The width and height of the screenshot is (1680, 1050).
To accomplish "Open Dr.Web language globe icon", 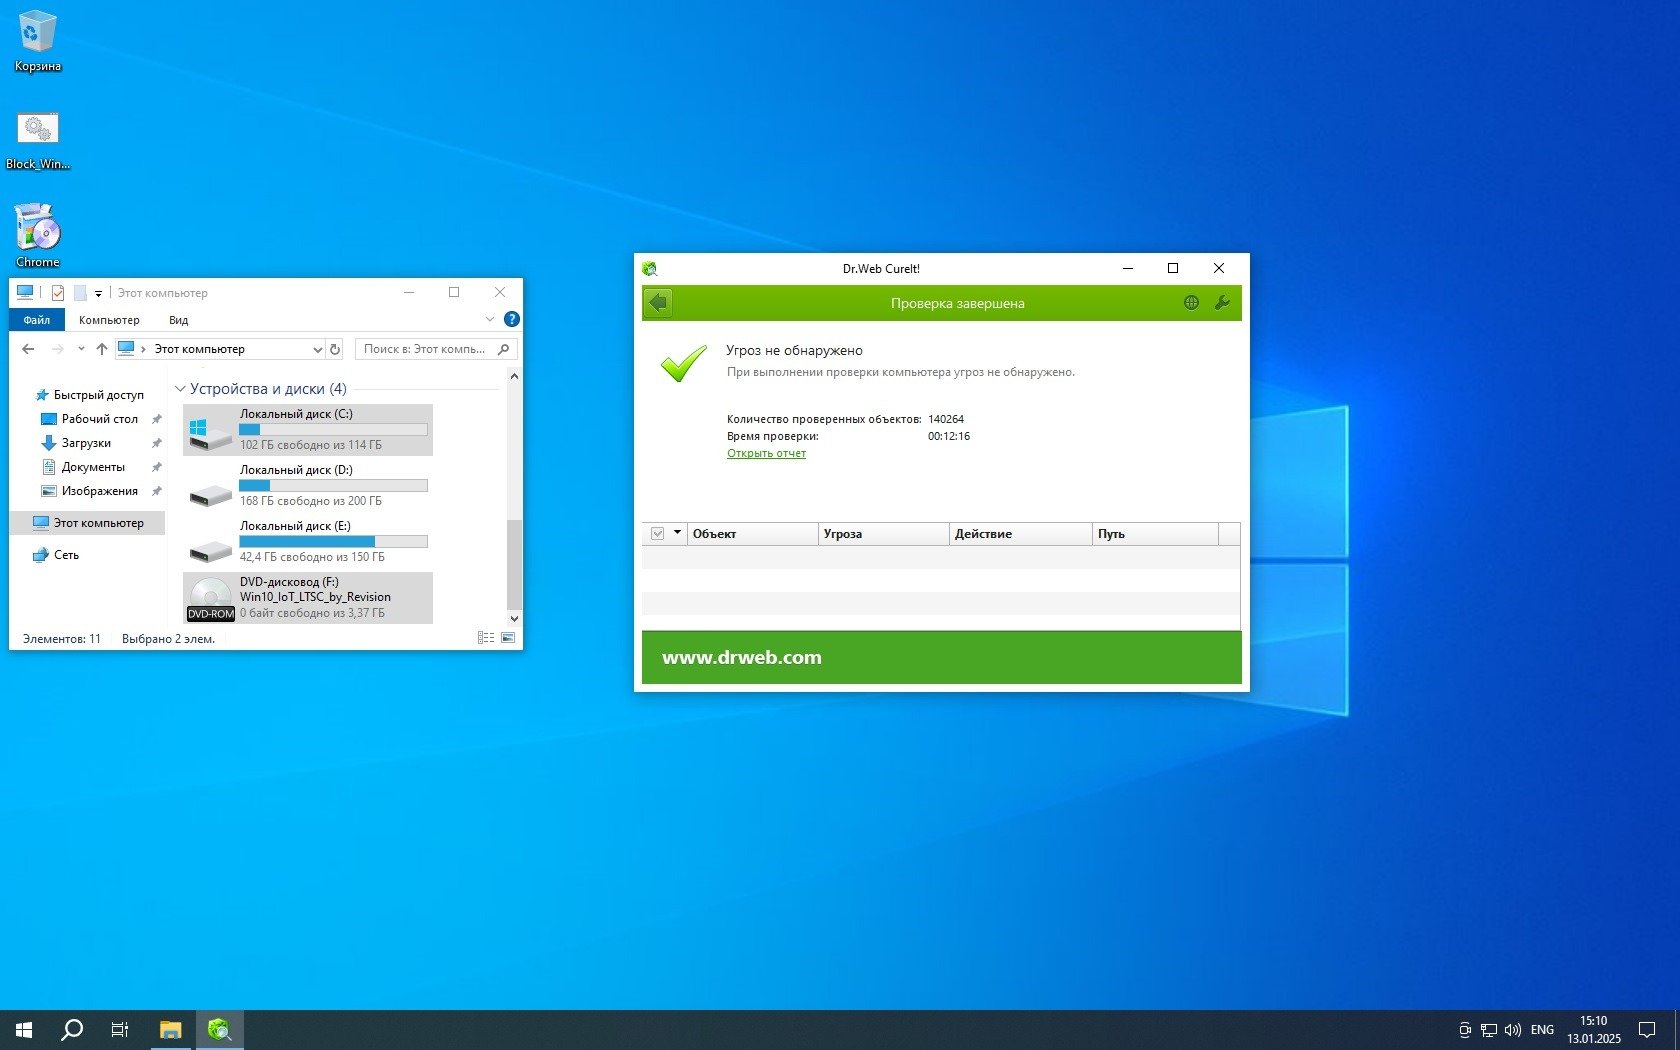I will pyautogui.click(x=1191, y=303).
